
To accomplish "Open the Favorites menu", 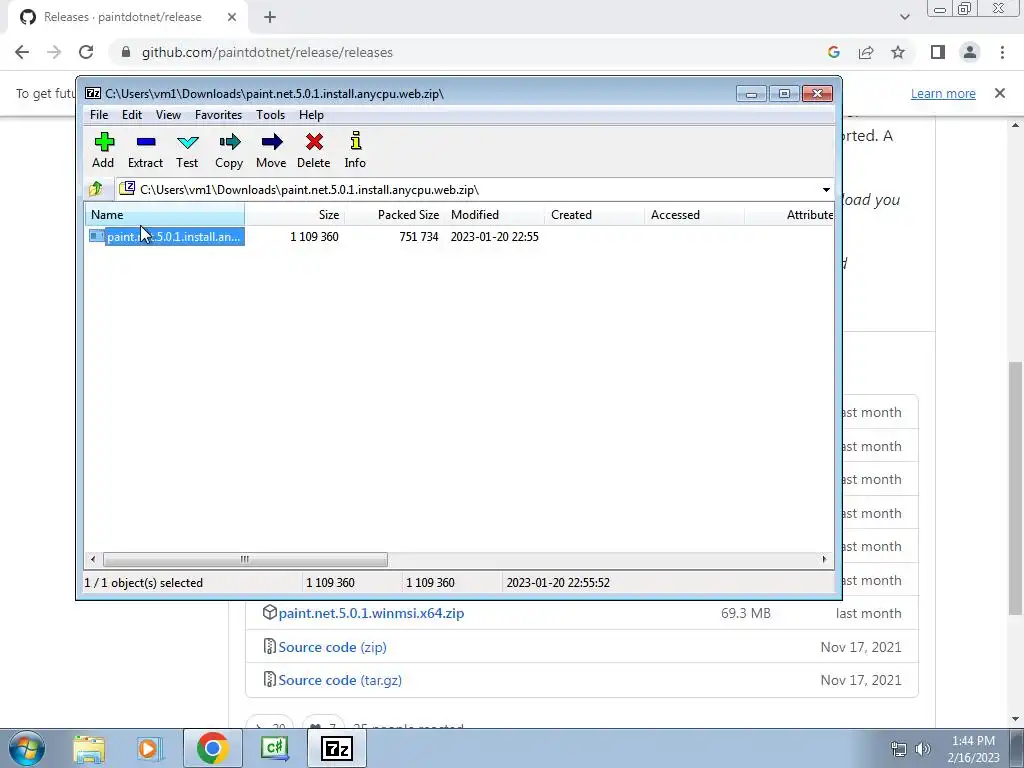I will [x=218, y=115].
